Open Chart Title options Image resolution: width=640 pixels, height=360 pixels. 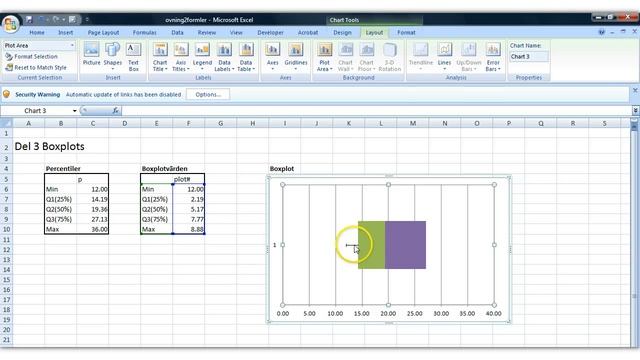pyautogui.click(x=160, y=57)
